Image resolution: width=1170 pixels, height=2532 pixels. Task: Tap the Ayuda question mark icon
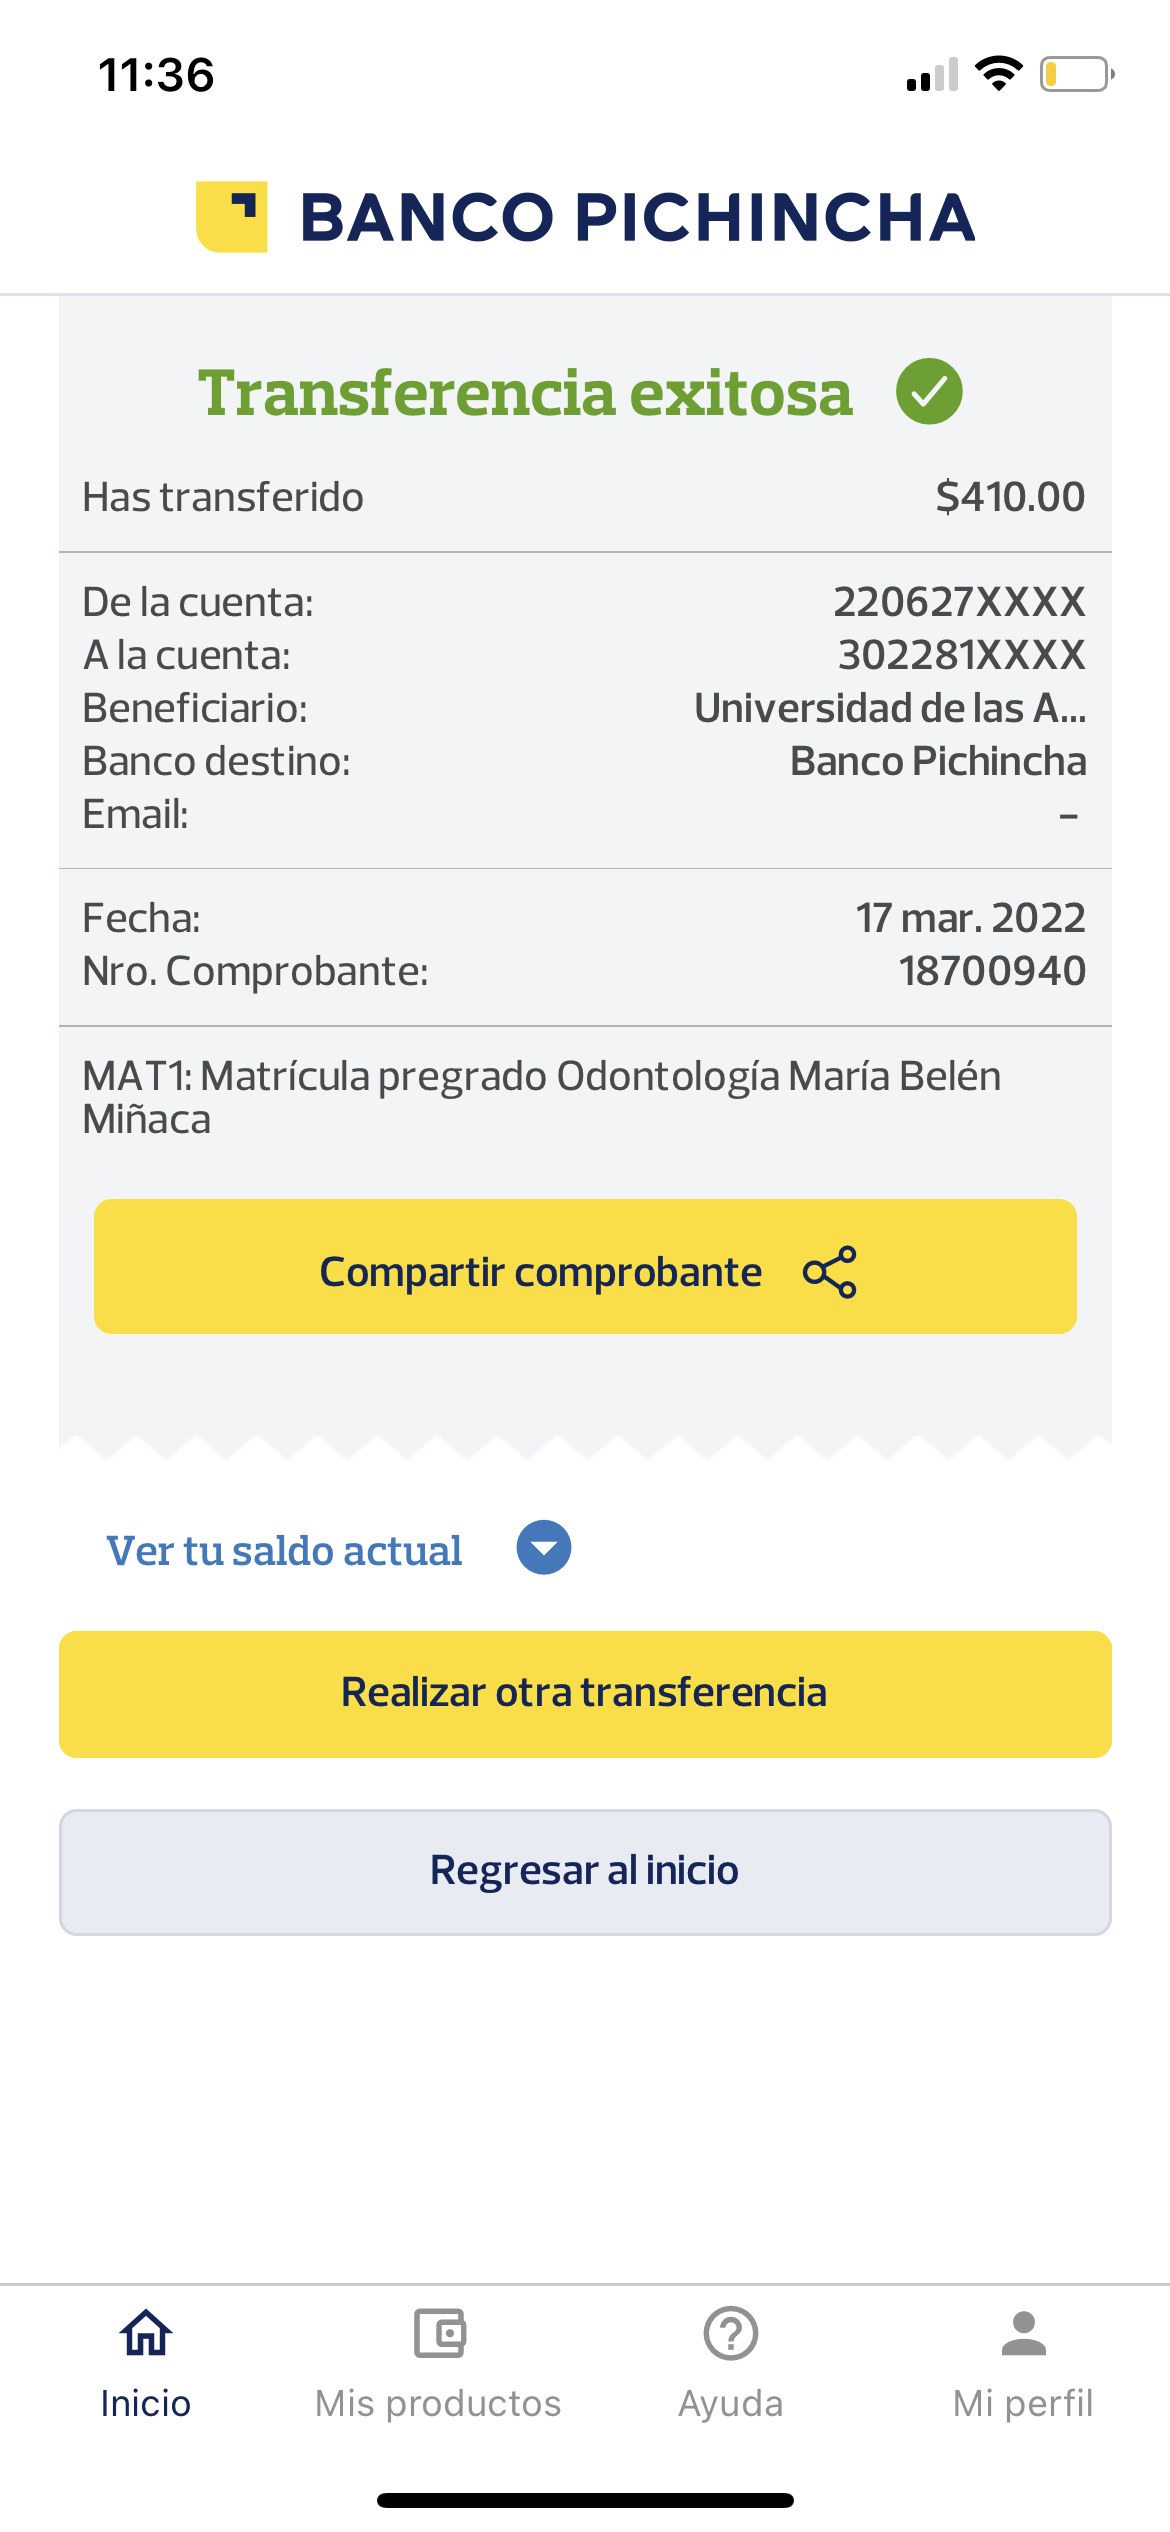(731, 2334)
